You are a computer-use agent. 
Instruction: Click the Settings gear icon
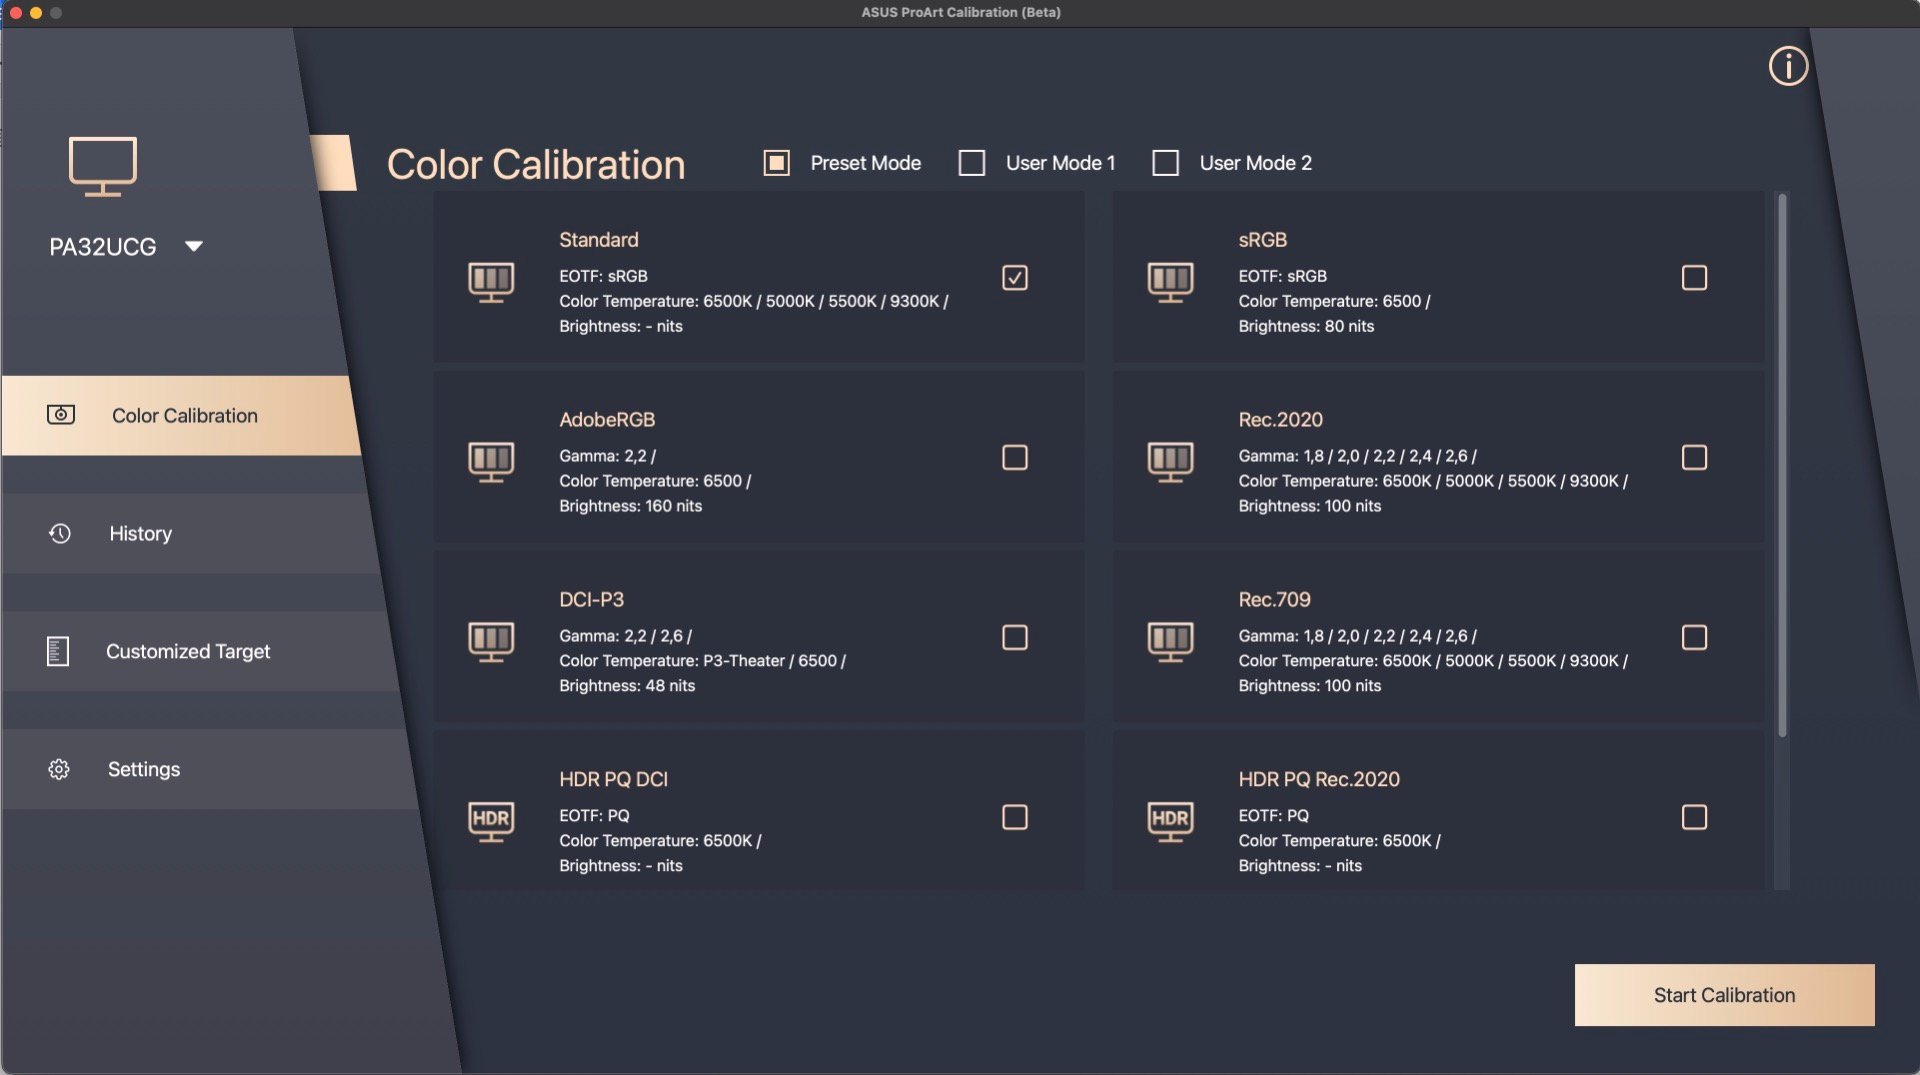(x=59, y=769)
